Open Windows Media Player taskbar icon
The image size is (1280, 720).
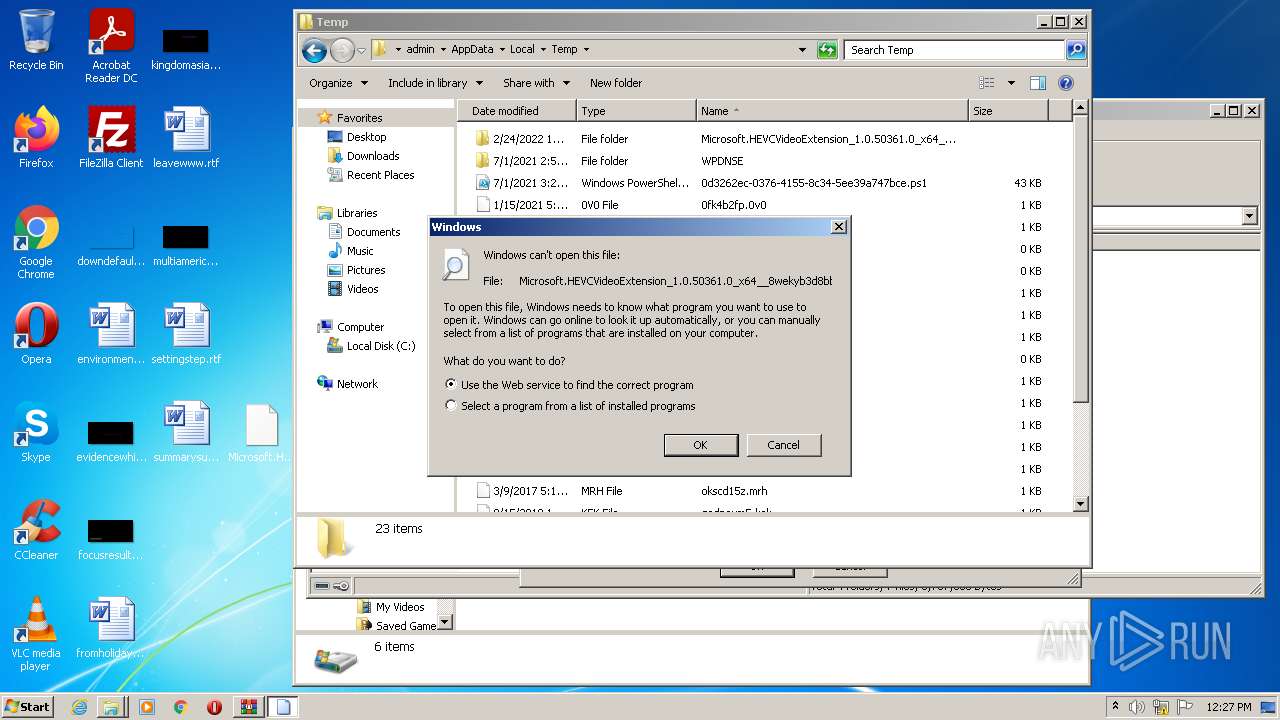[x=147, y=707]
